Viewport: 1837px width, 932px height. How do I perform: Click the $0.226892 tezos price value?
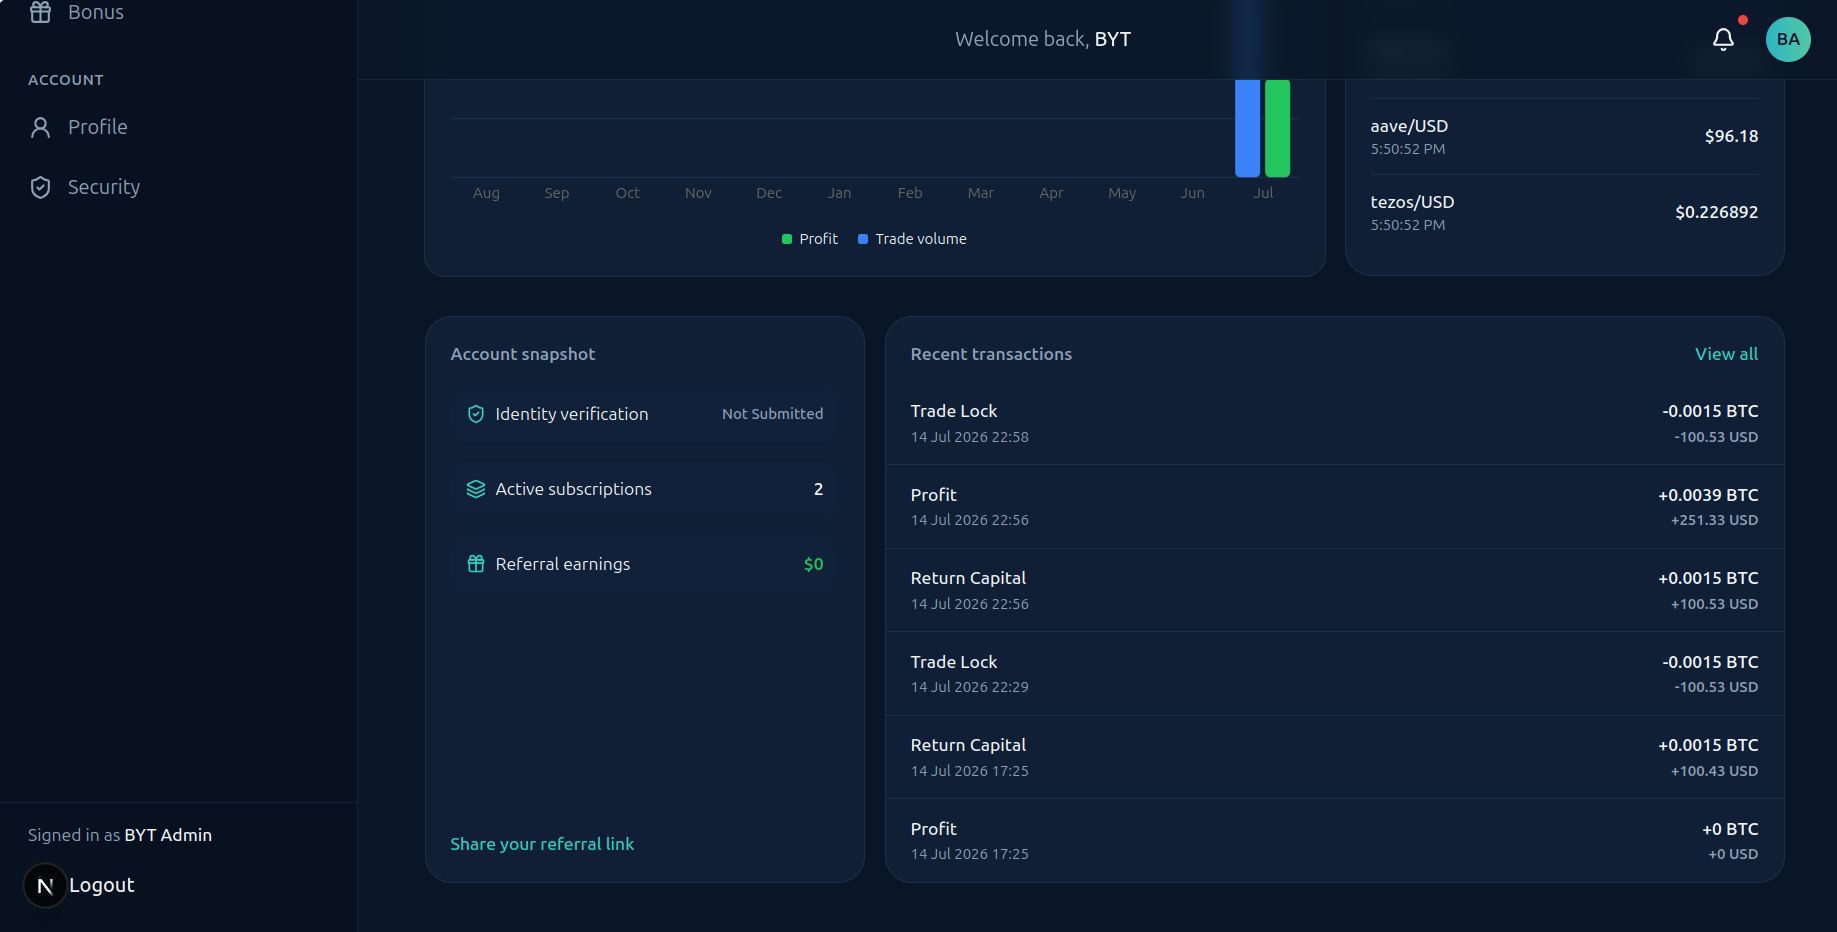coord(1716,212)
